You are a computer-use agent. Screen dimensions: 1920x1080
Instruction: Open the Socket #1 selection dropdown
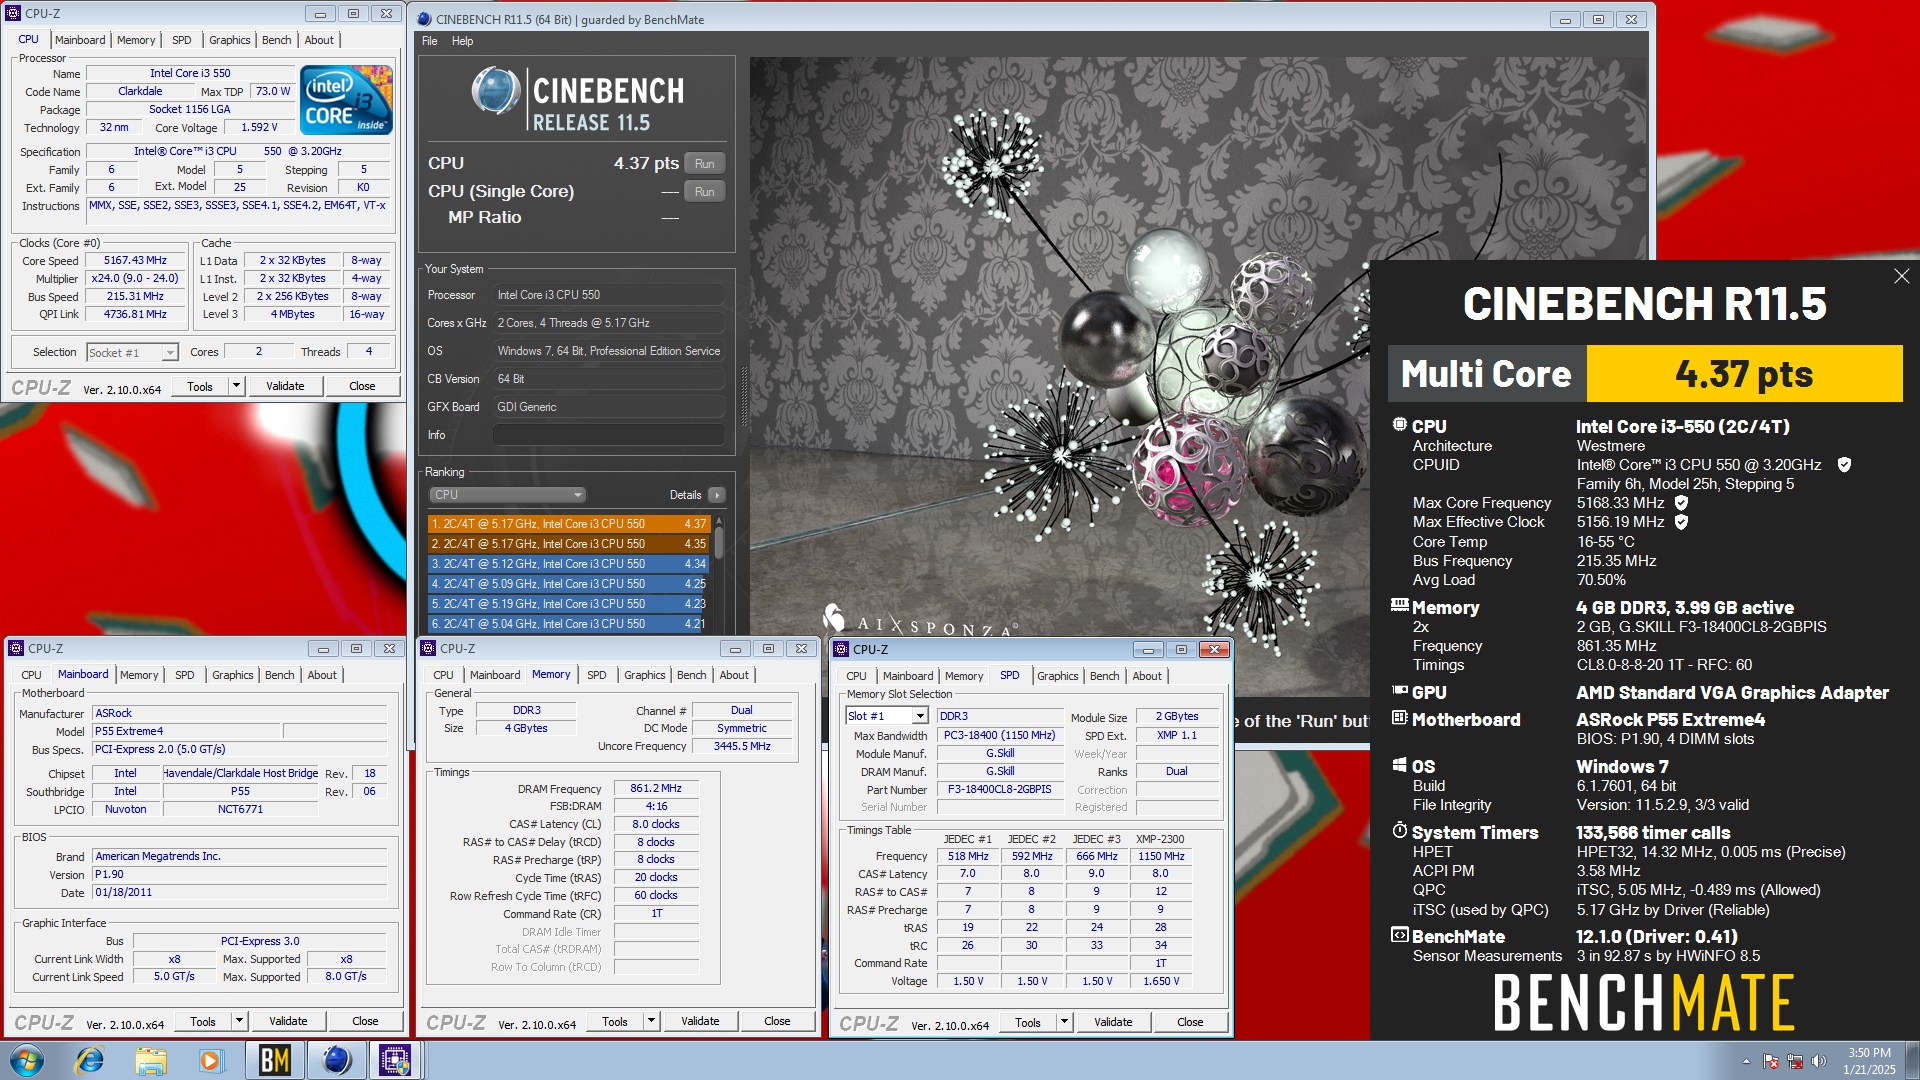(x=132, y=352)
